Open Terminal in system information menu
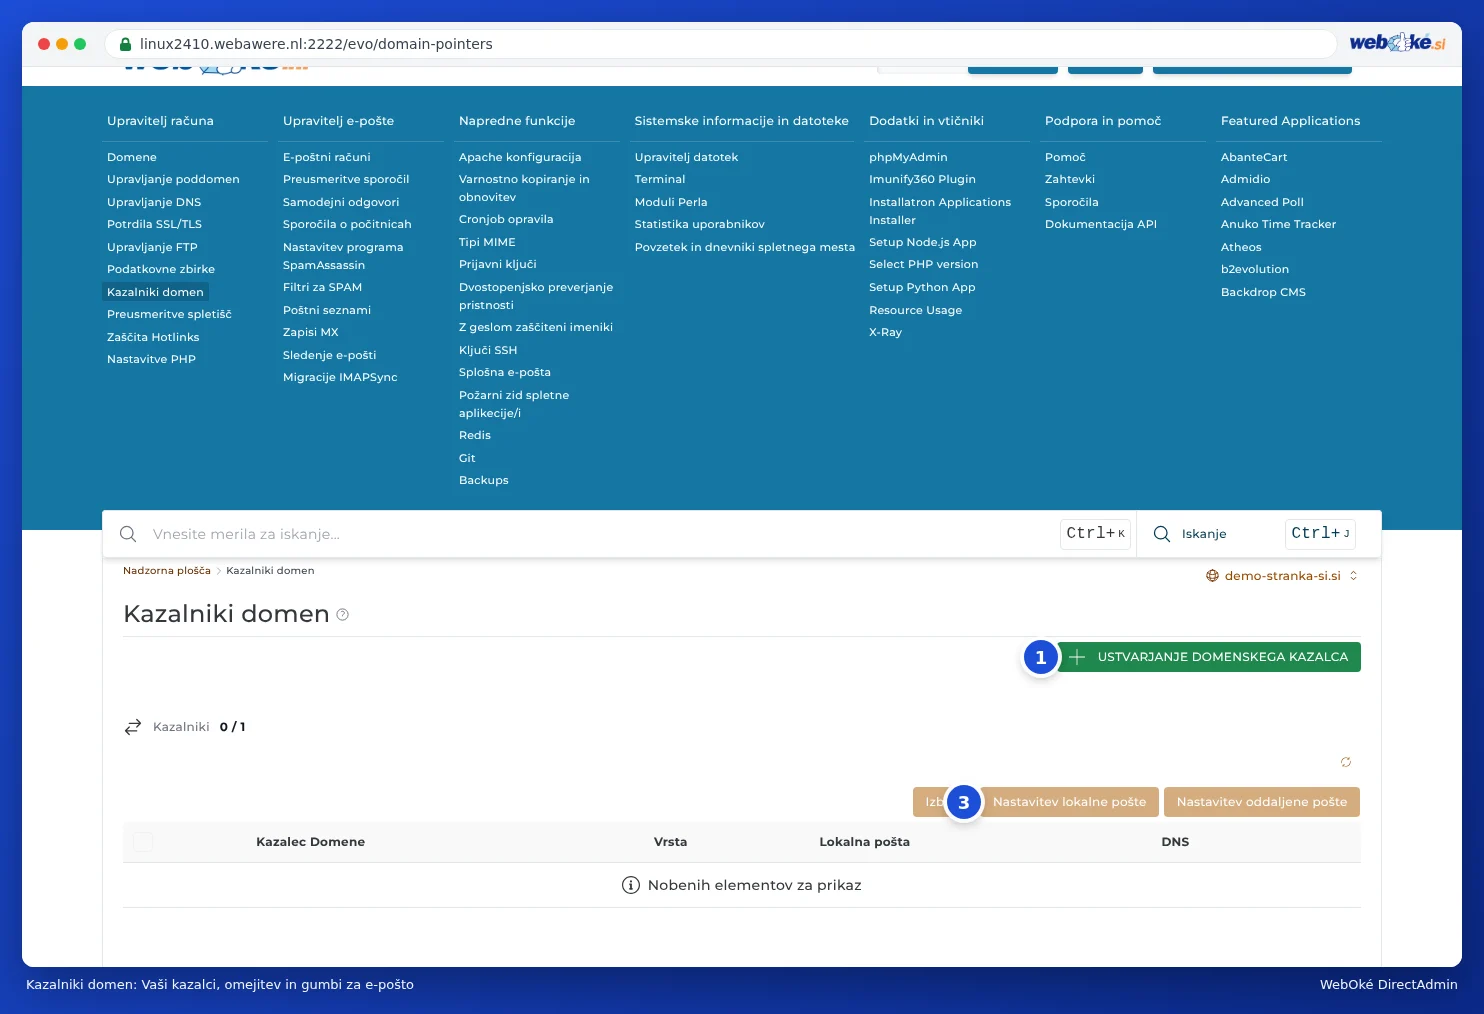This screenshot has width=1484, height=1014. [660, 179]
